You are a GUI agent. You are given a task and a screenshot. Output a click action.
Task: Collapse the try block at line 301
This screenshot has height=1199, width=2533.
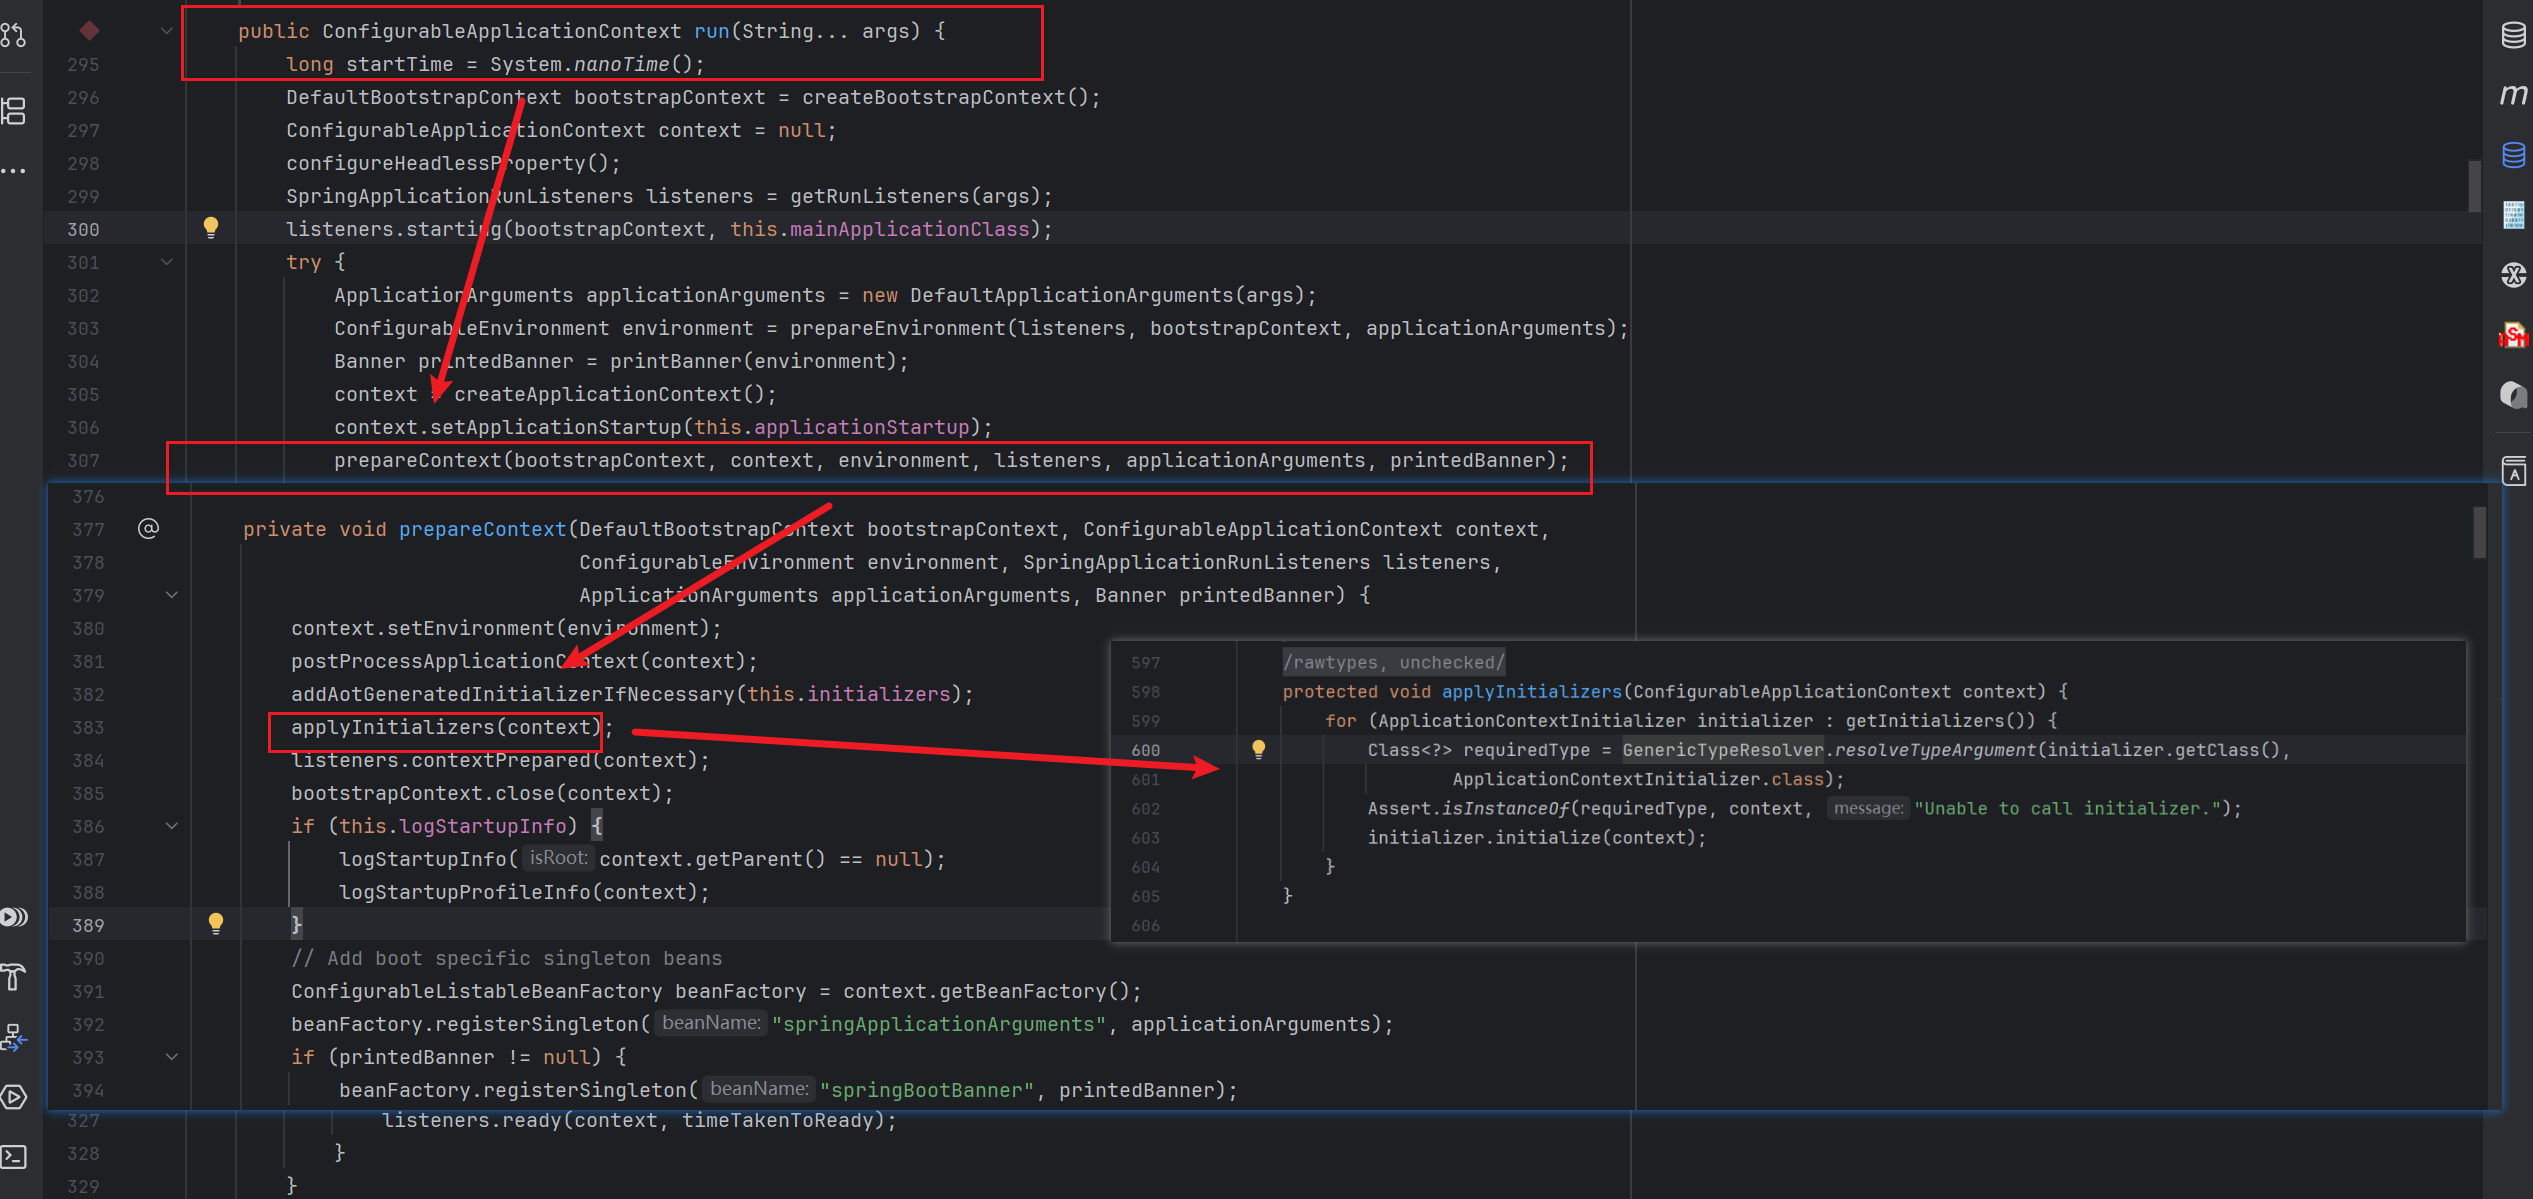point(167,262)
